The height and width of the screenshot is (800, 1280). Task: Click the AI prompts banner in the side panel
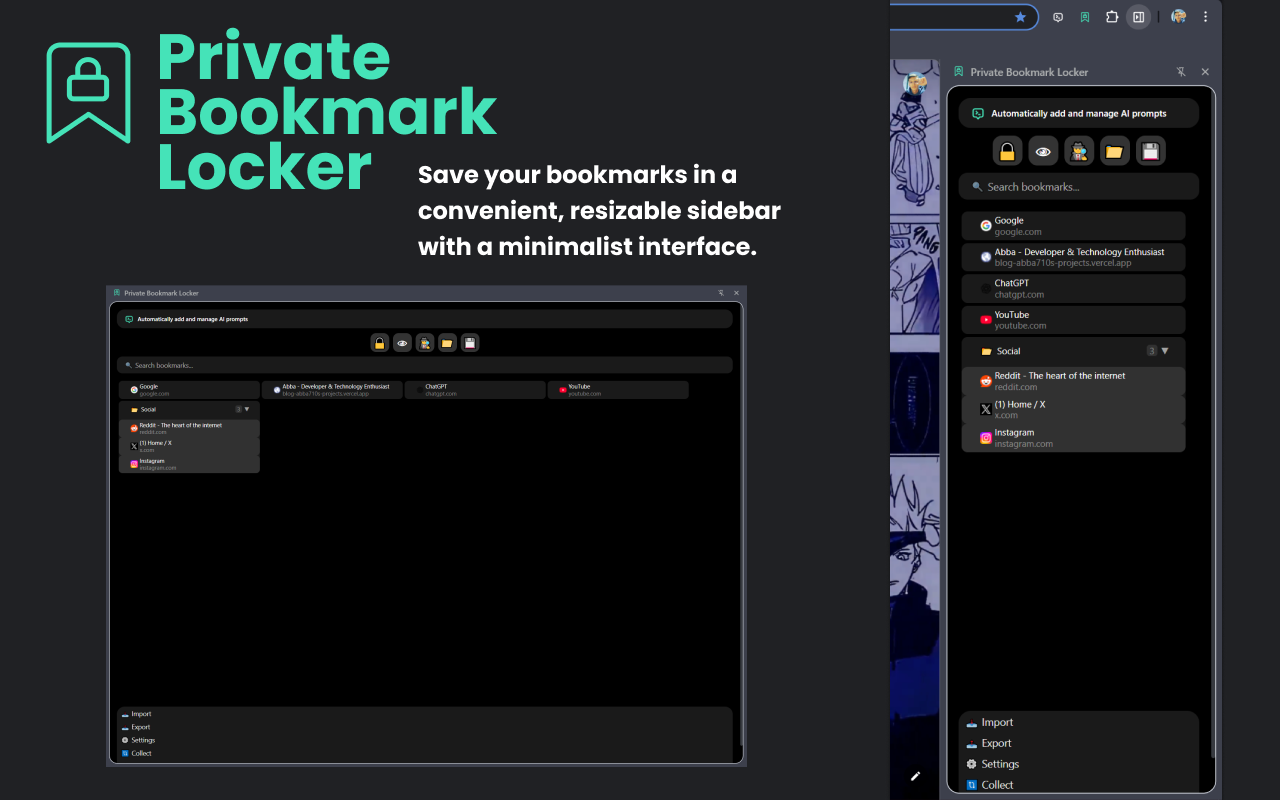1078,113
